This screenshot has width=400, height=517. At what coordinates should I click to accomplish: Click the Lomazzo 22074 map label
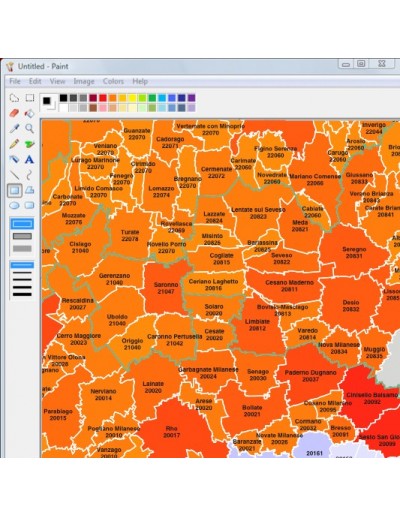[x=161, y=192]
